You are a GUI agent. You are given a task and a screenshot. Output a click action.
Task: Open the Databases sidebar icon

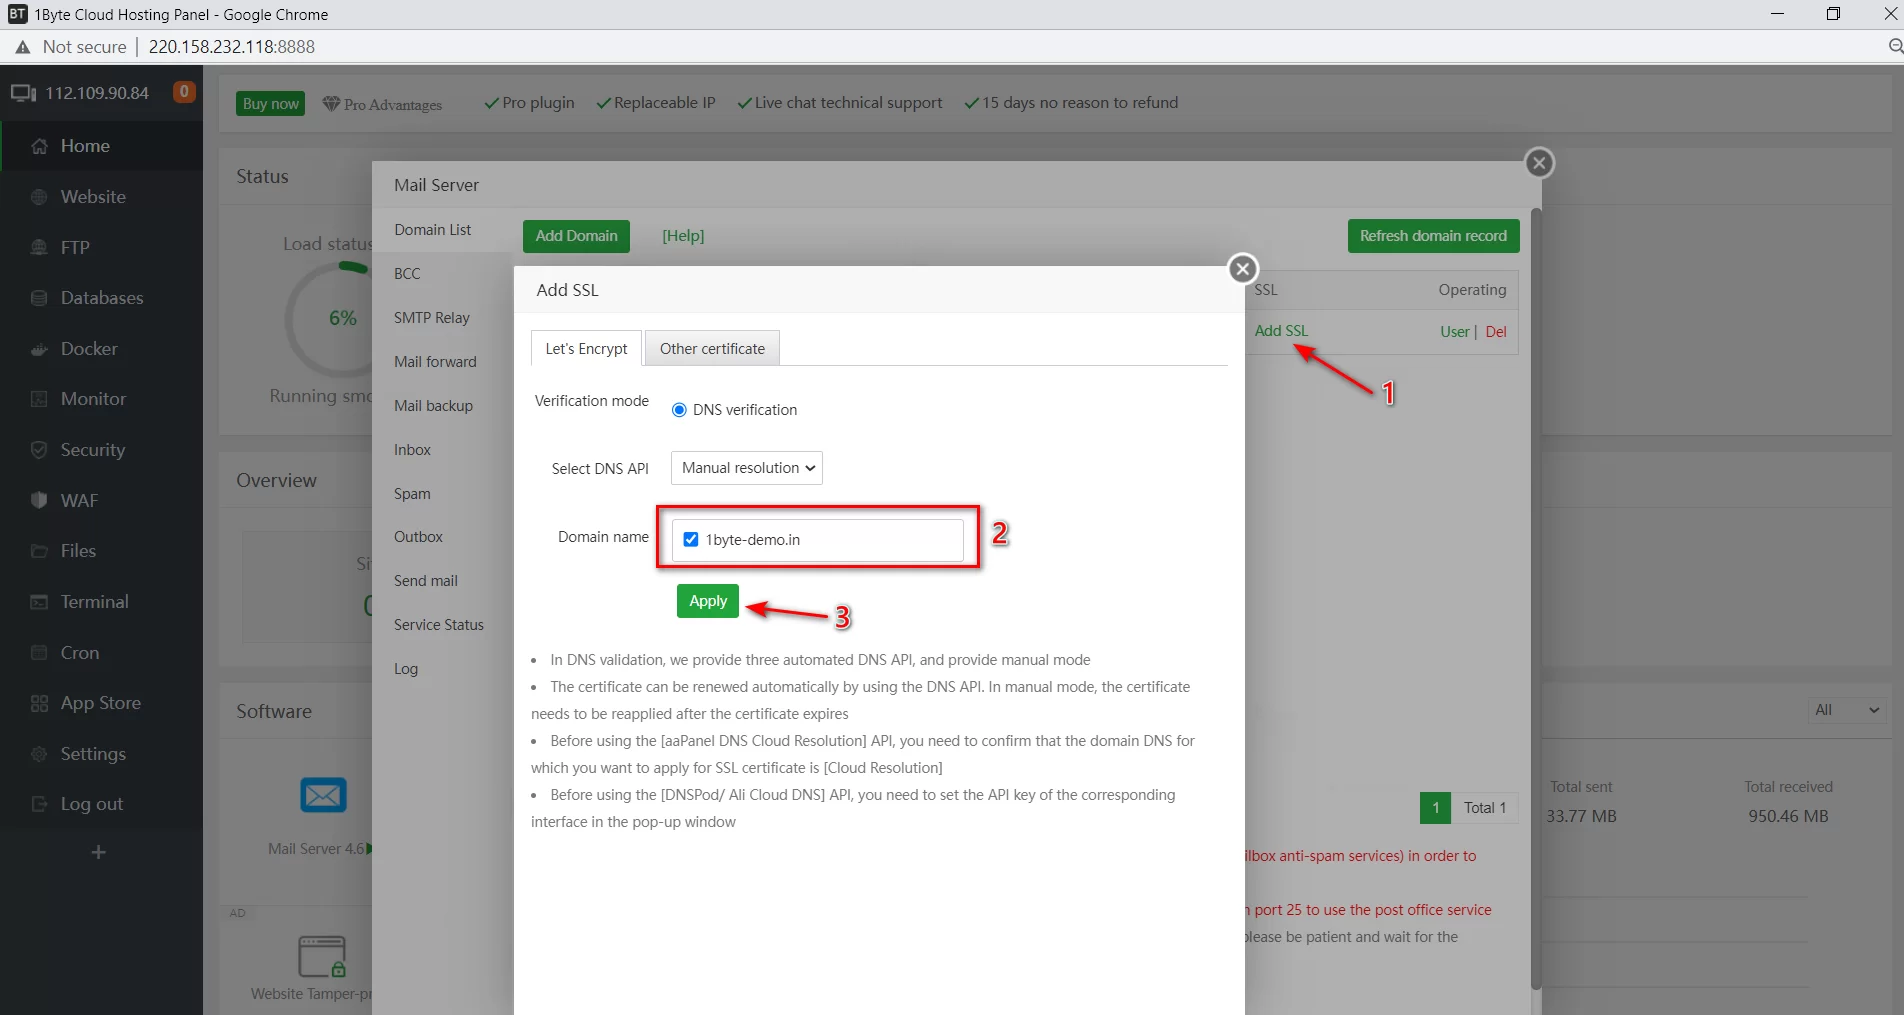tap(39, 298)
